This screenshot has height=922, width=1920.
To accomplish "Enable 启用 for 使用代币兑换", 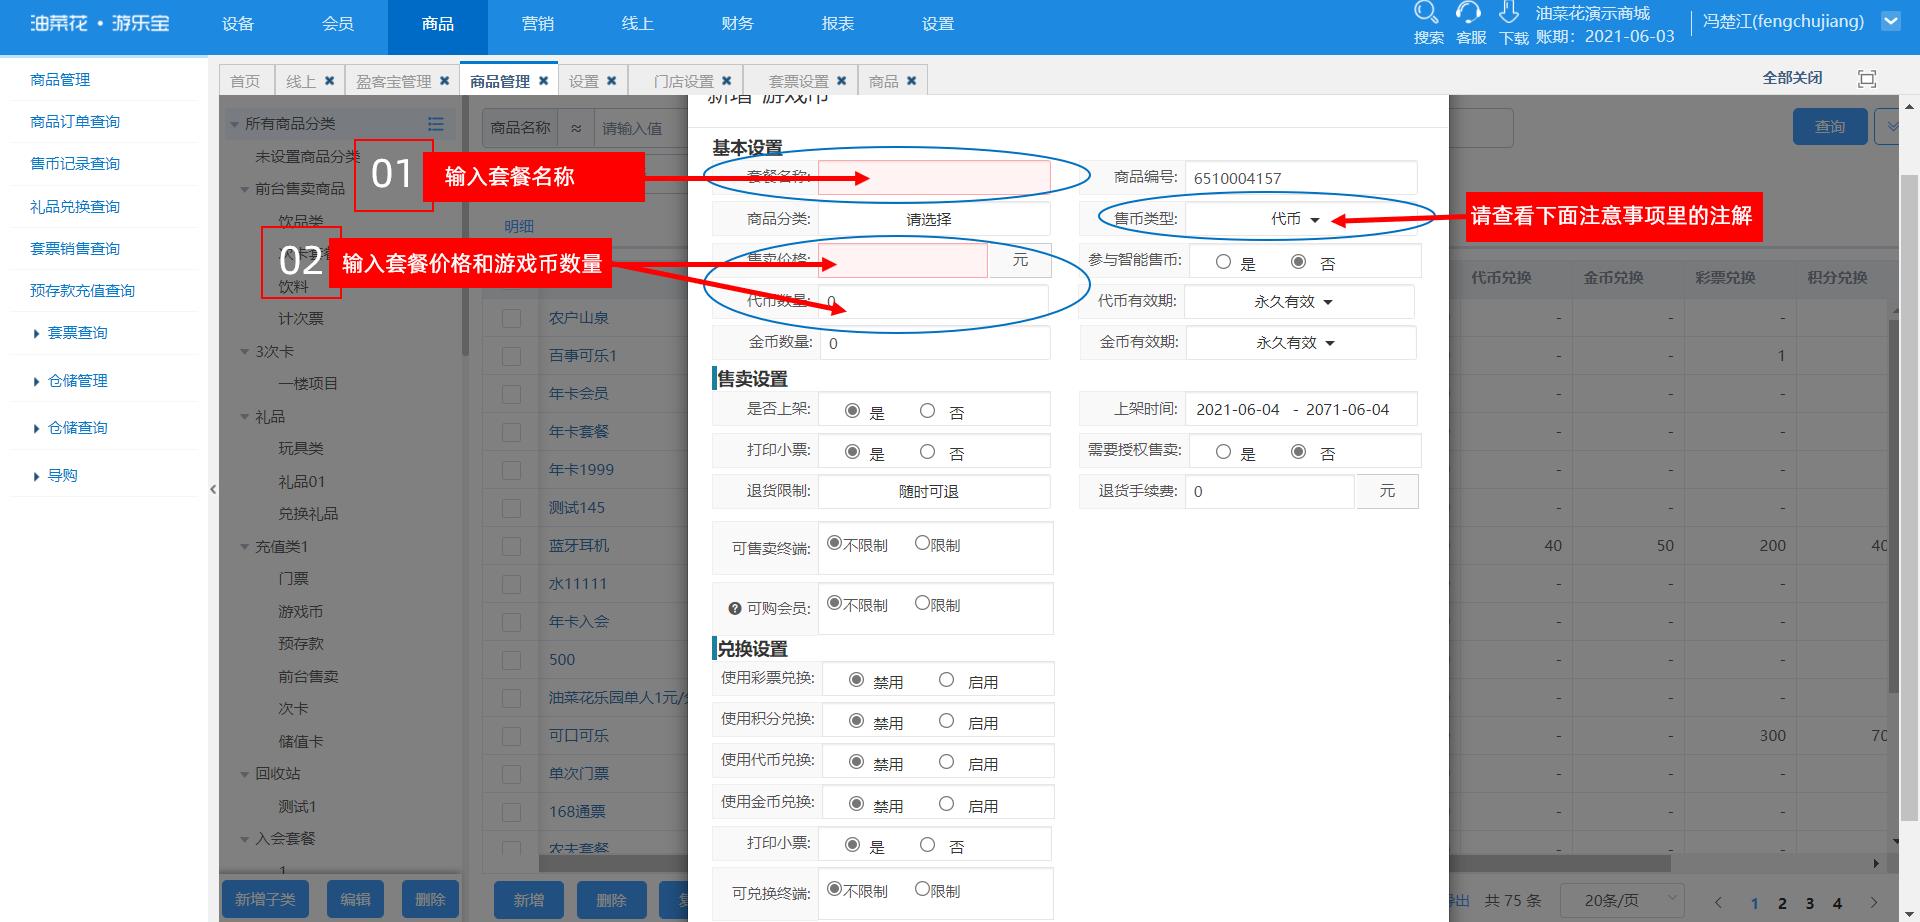I will (x=946, y=762).
